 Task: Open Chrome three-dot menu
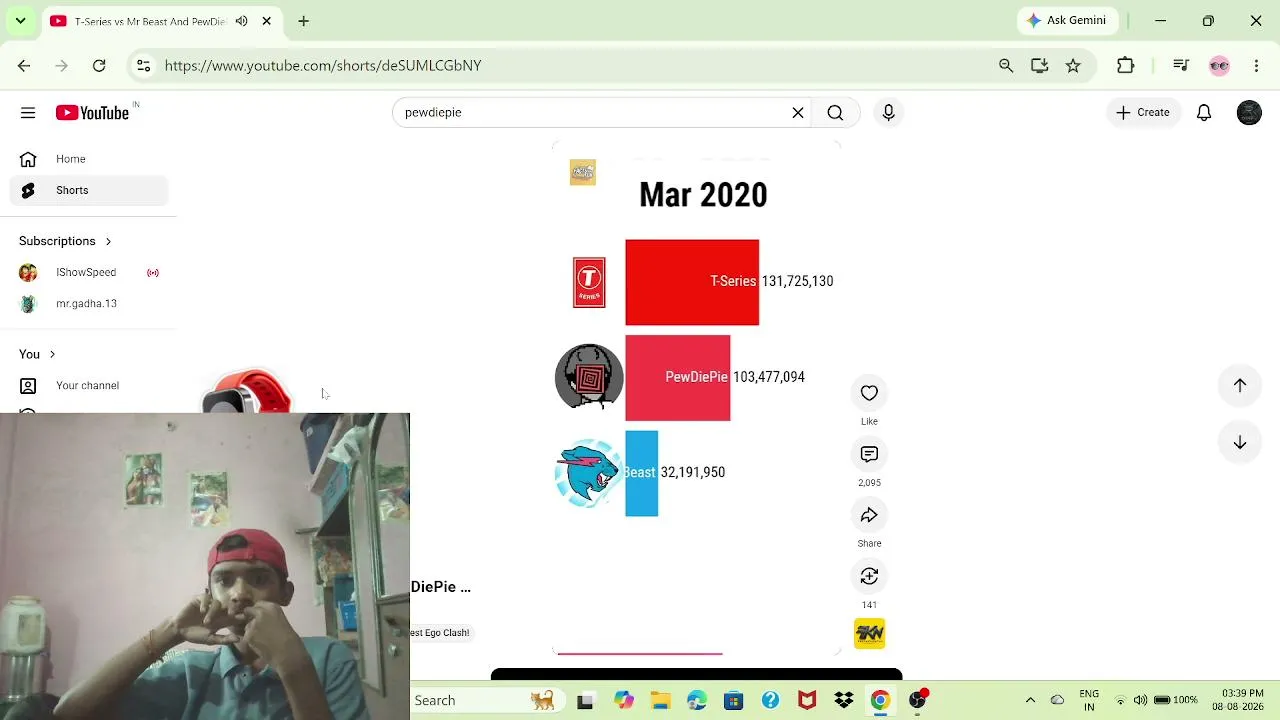point(1256,65)
